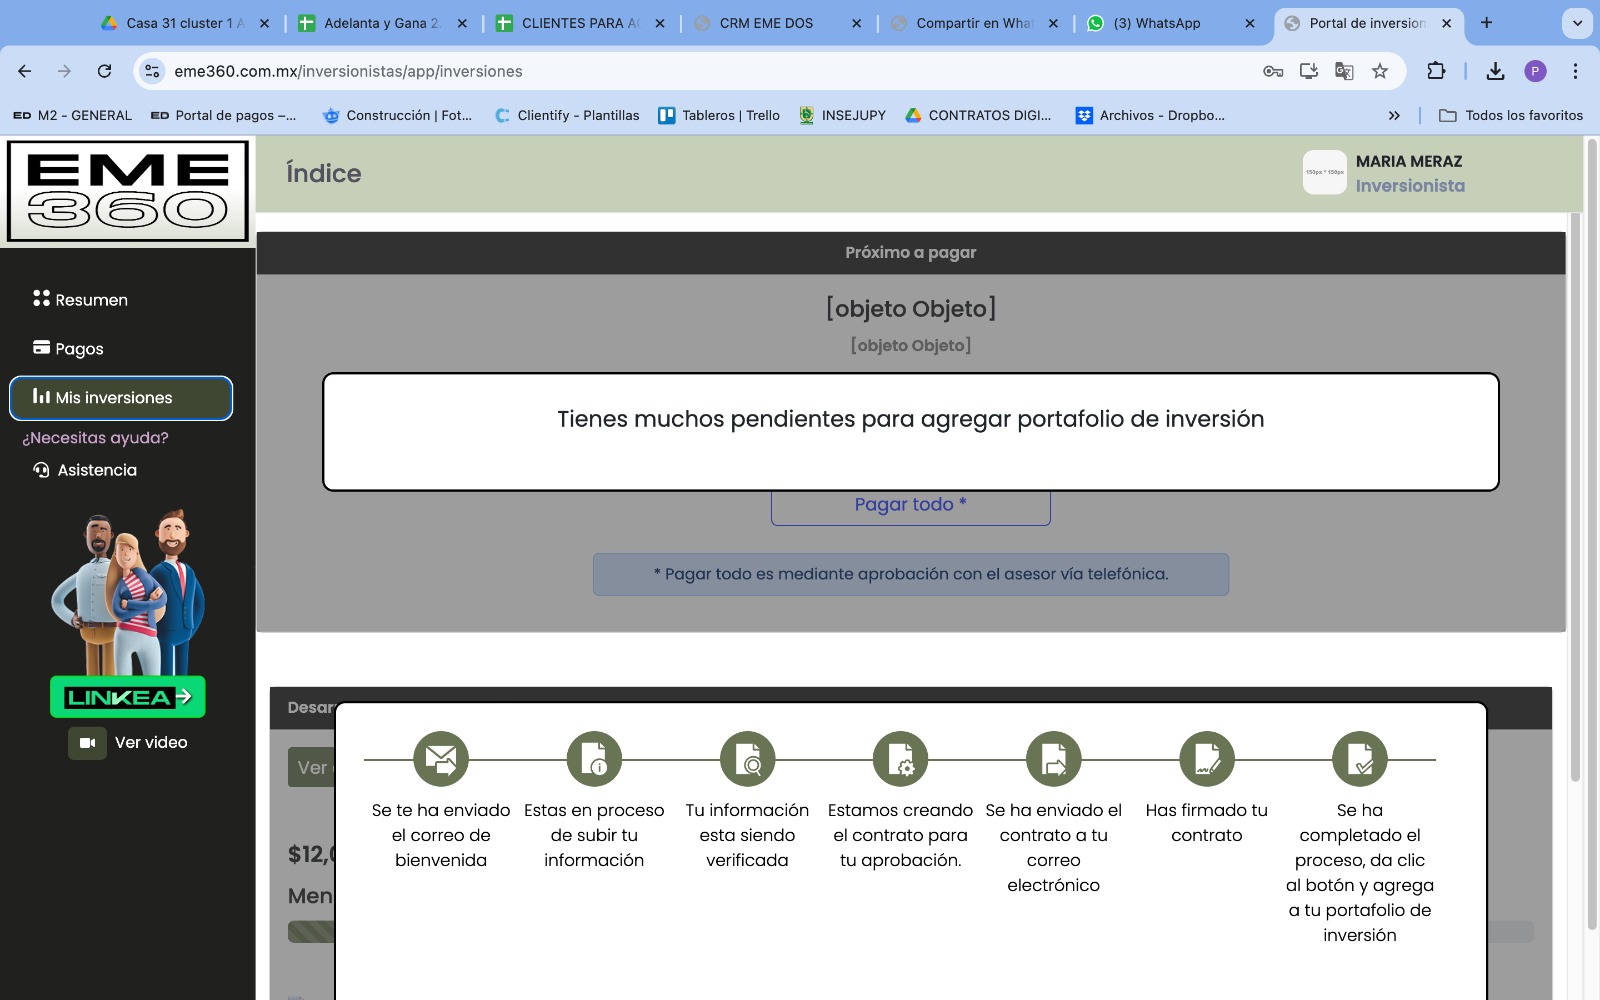This screenshot has width=1600, height=1000.
Task: Click the video camera icon by Ver video
Action: coord(87,743)
